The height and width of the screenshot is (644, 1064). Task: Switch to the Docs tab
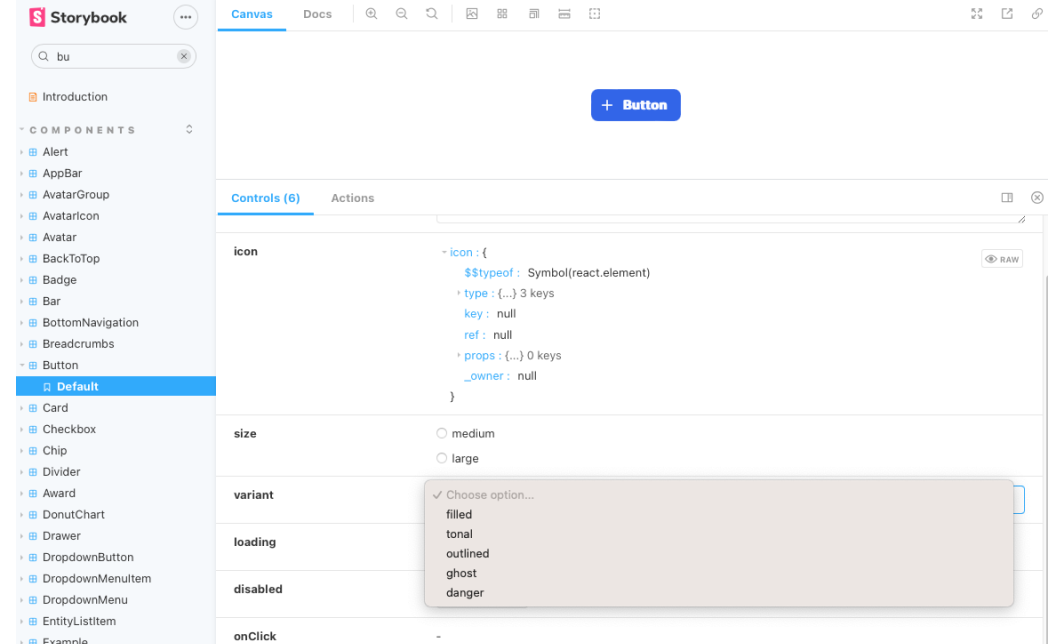pyautogui.click(x=317, y=14)
